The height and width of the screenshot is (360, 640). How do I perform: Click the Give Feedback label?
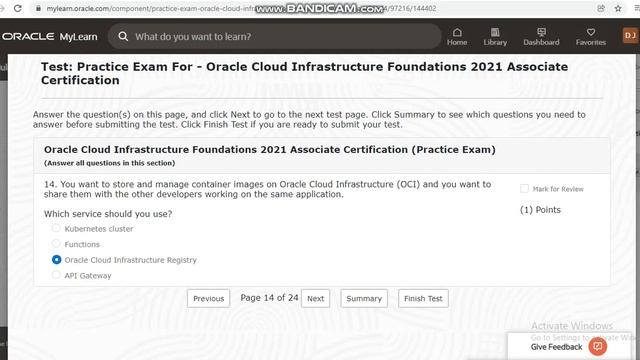click(x=556, y=347)
